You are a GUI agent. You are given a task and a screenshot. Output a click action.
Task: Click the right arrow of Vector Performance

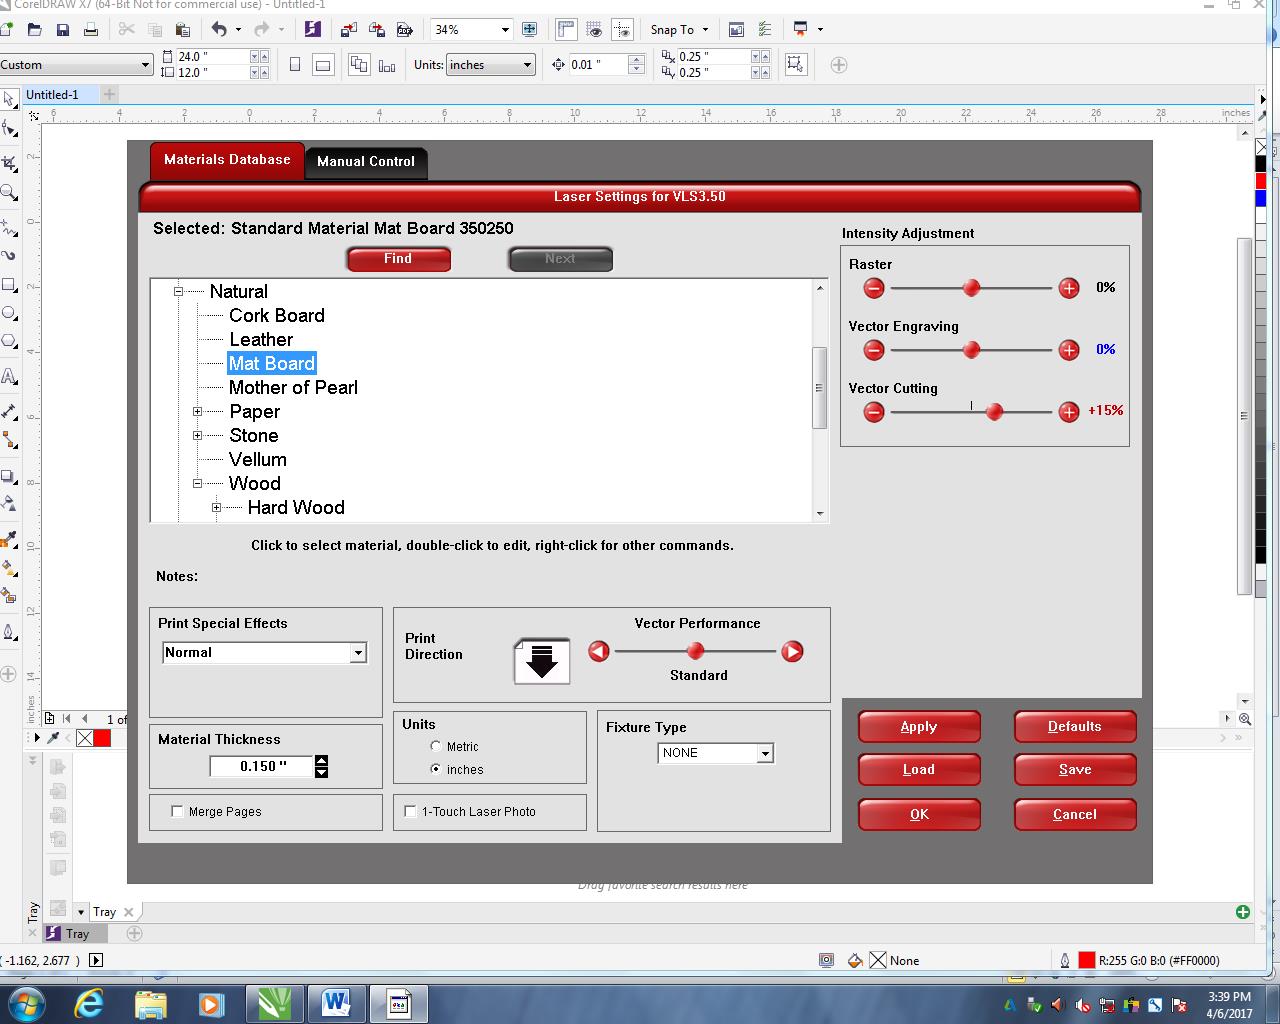click(792, 652)
